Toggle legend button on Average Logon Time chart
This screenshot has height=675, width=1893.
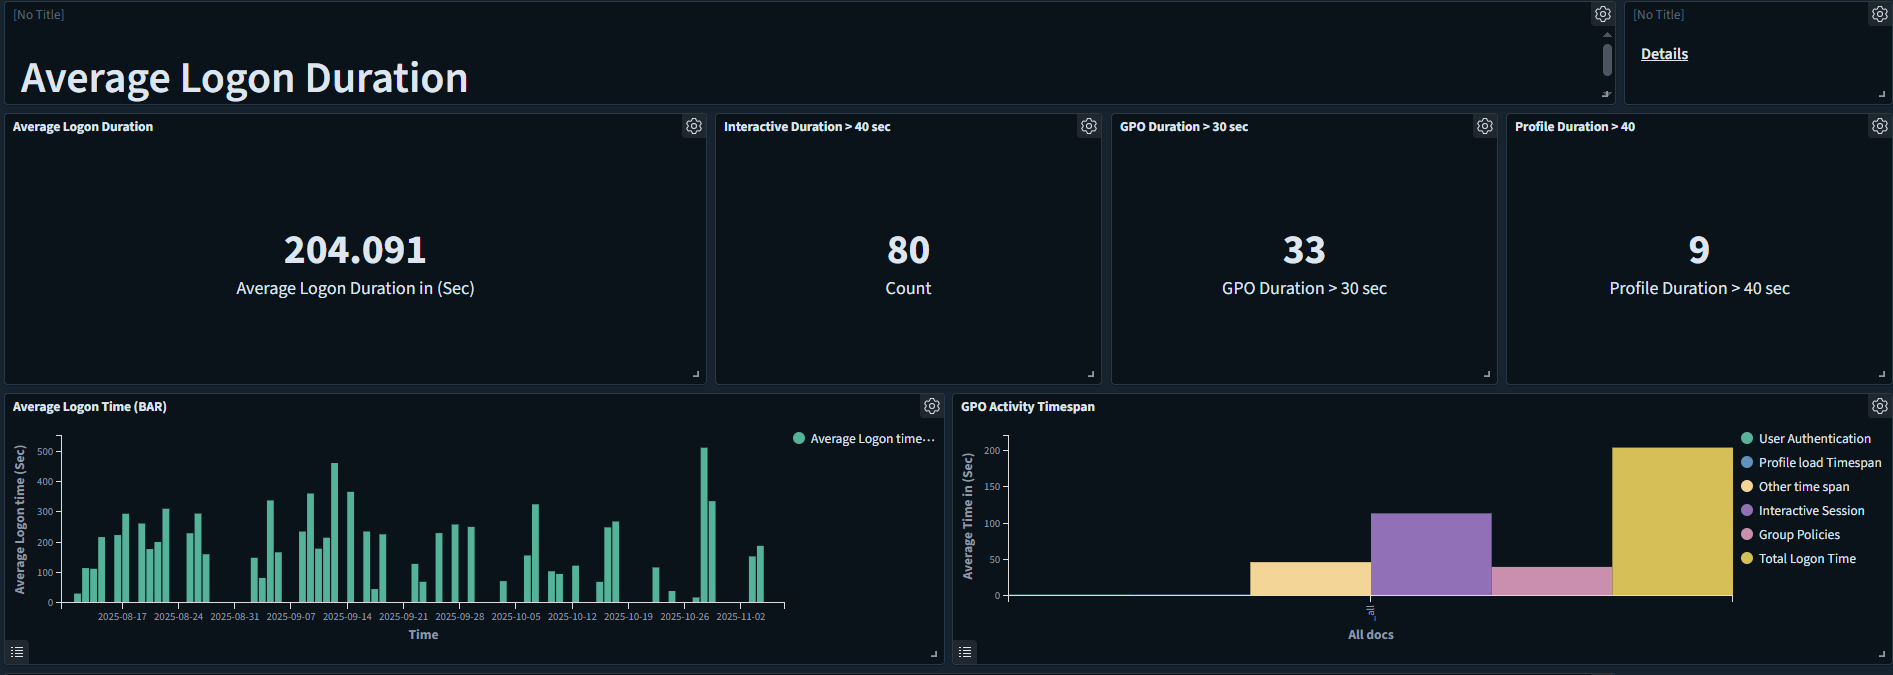(17, 652)
